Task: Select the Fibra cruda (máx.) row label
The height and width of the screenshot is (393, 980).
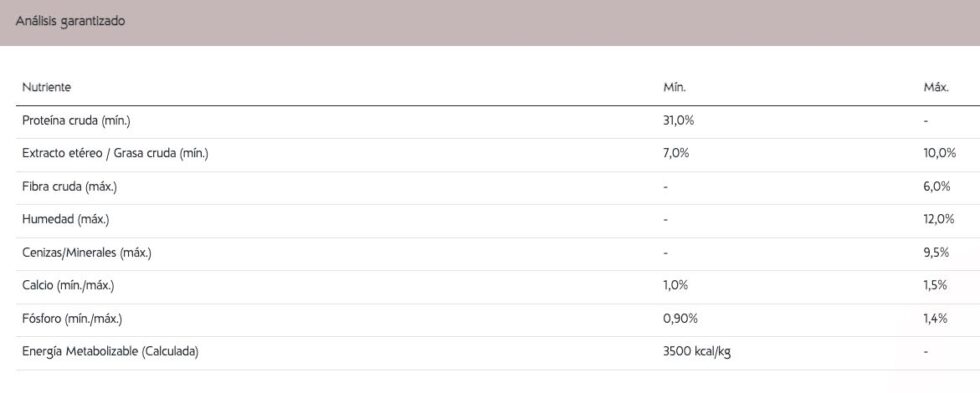Action: coord(69,187)
